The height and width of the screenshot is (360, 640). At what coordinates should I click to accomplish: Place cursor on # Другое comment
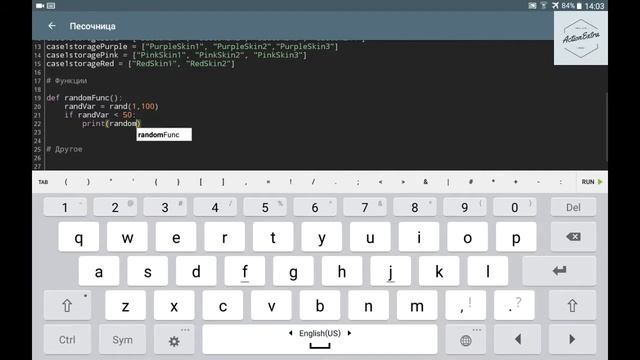(x=64, y=149)
